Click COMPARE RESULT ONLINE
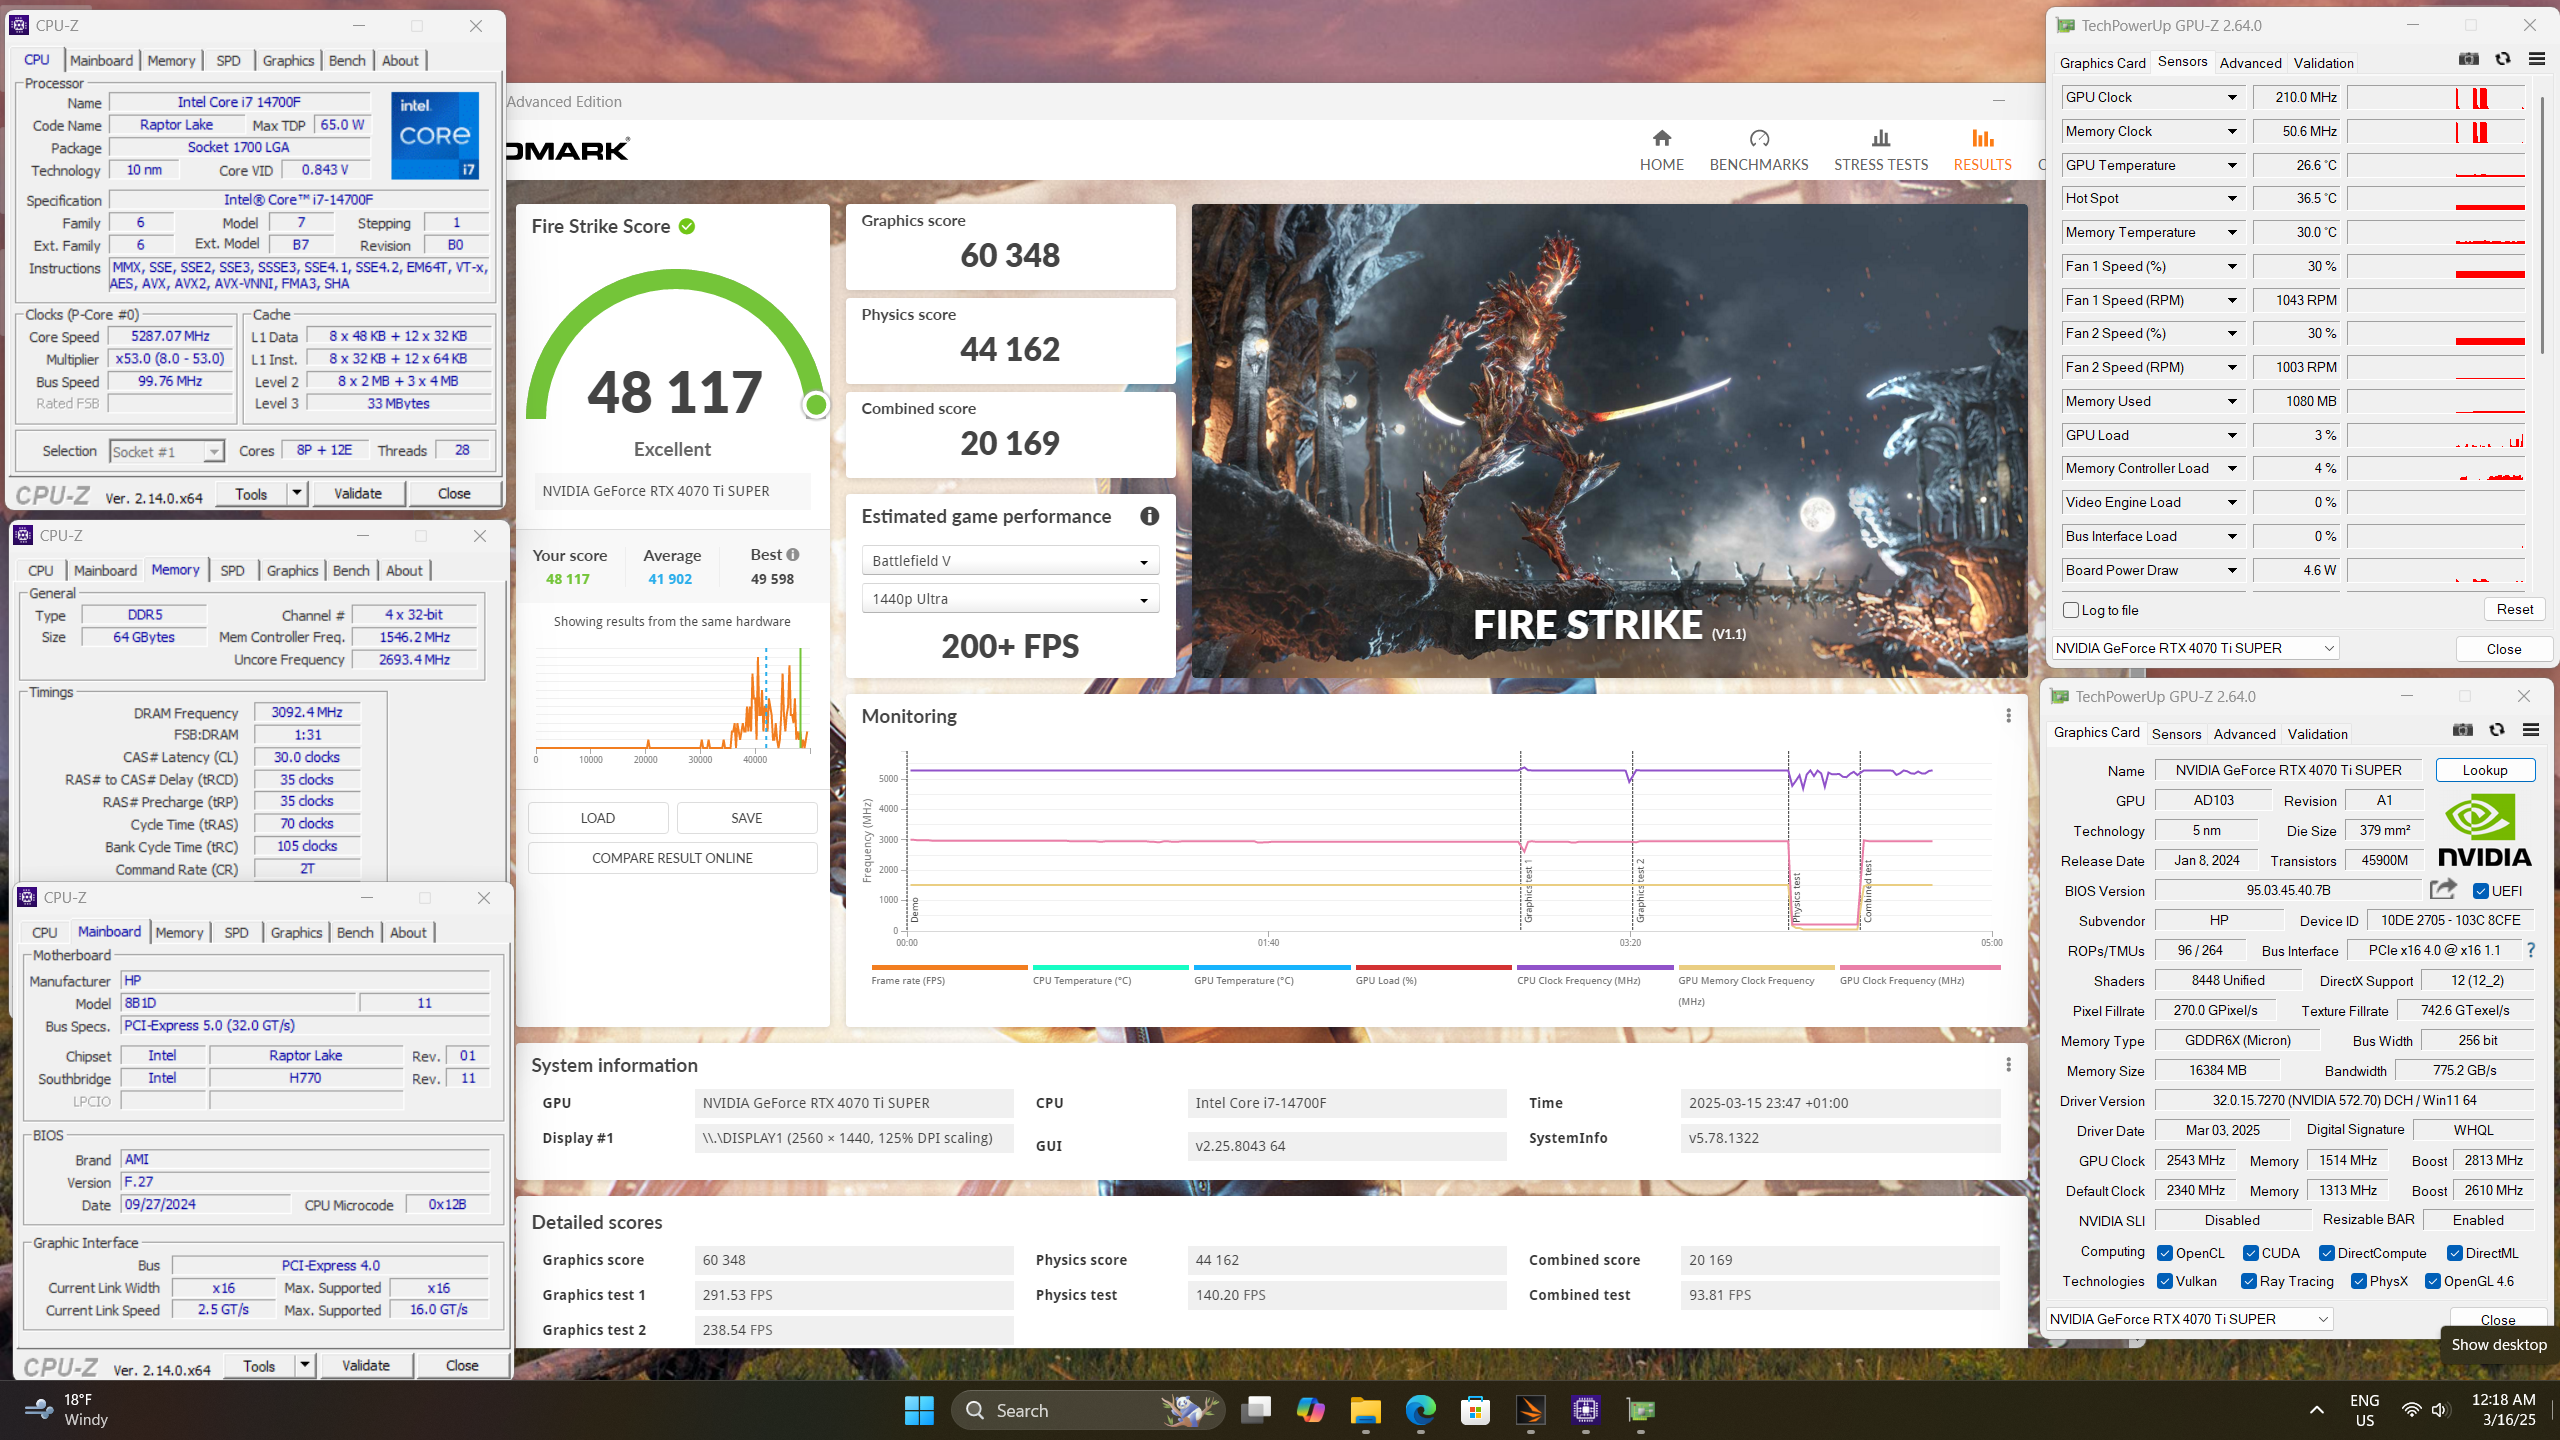Image resolution: width=2560 pixels, height=1440 pixels. point(672,858)
